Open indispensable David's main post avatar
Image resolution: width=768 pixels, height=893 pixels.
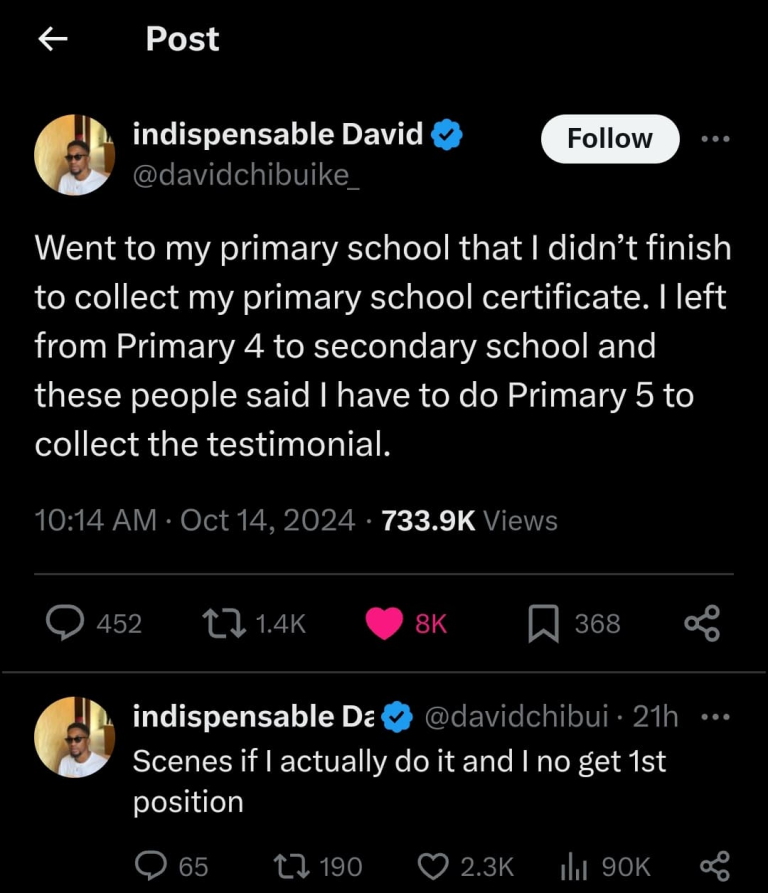[x=74, y=154]
